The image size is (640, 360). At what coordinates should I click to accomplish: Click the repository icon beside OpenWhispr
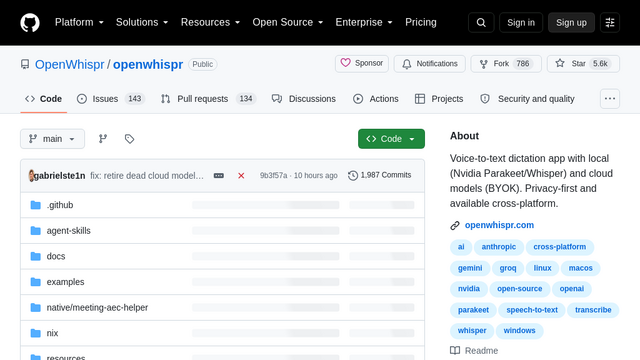[25, 64]
